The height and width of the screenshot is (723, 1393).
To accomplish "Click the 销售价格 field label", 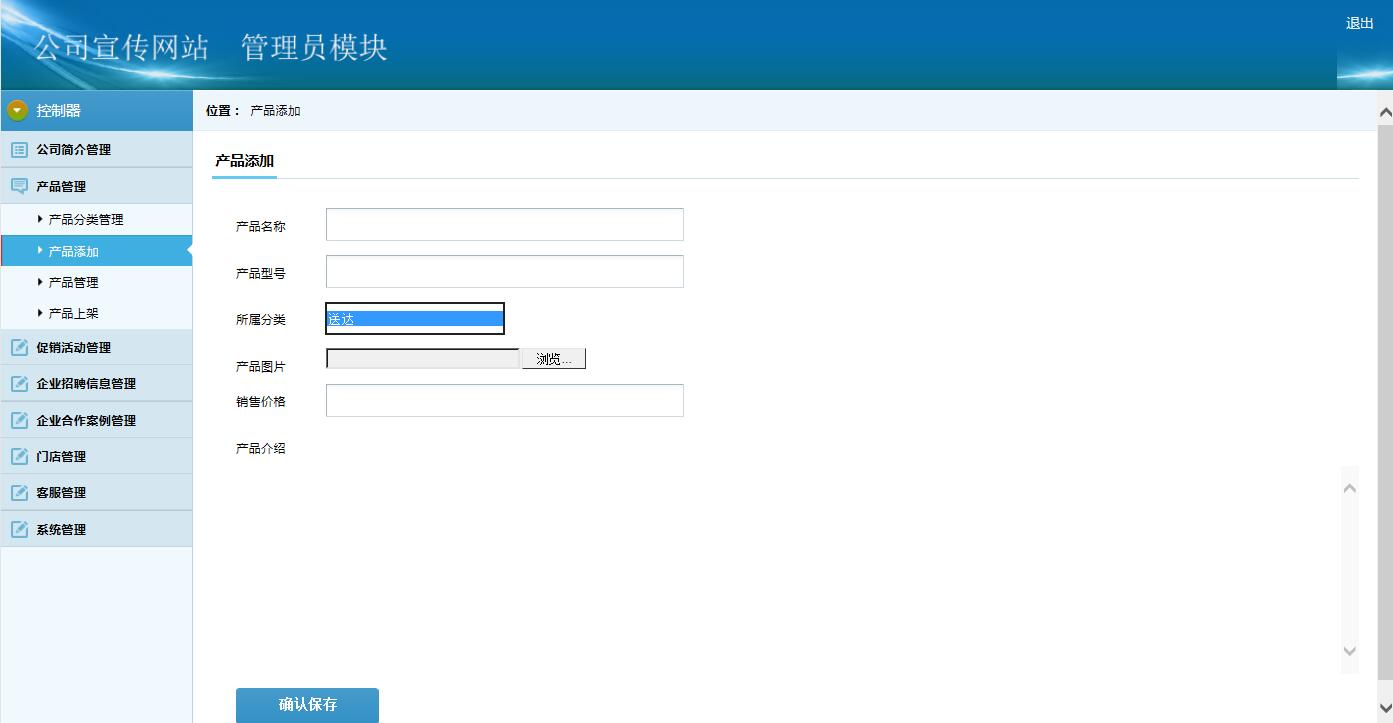I will pos(261,402).
